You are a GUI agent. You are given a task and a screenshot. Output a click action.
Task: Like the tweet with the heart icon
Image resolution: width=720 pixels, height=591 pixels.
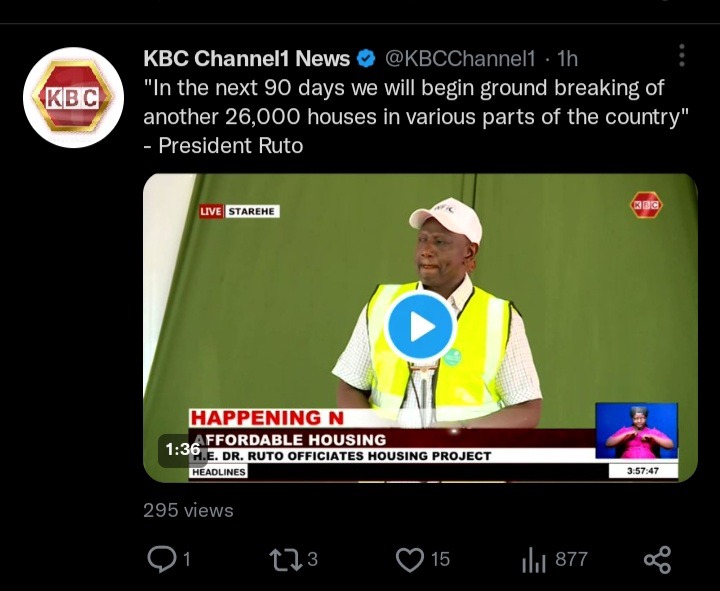pos(410,559)
